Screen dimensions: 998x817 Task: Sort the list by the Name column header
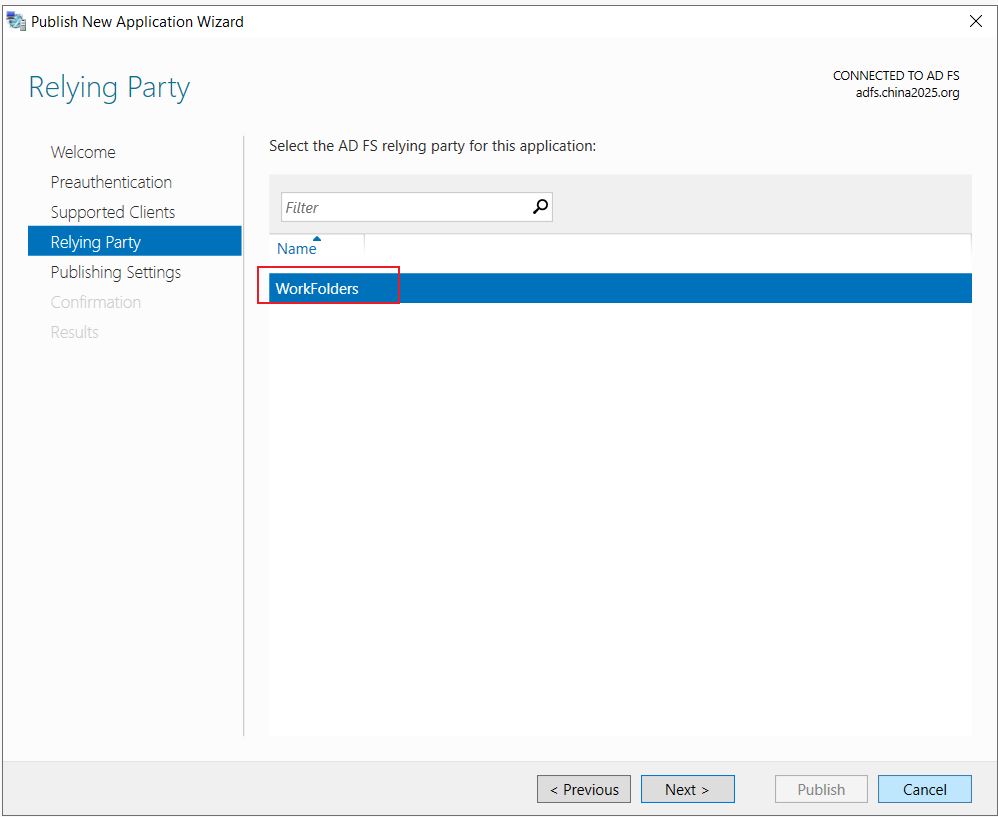click(x=297, y=249)
